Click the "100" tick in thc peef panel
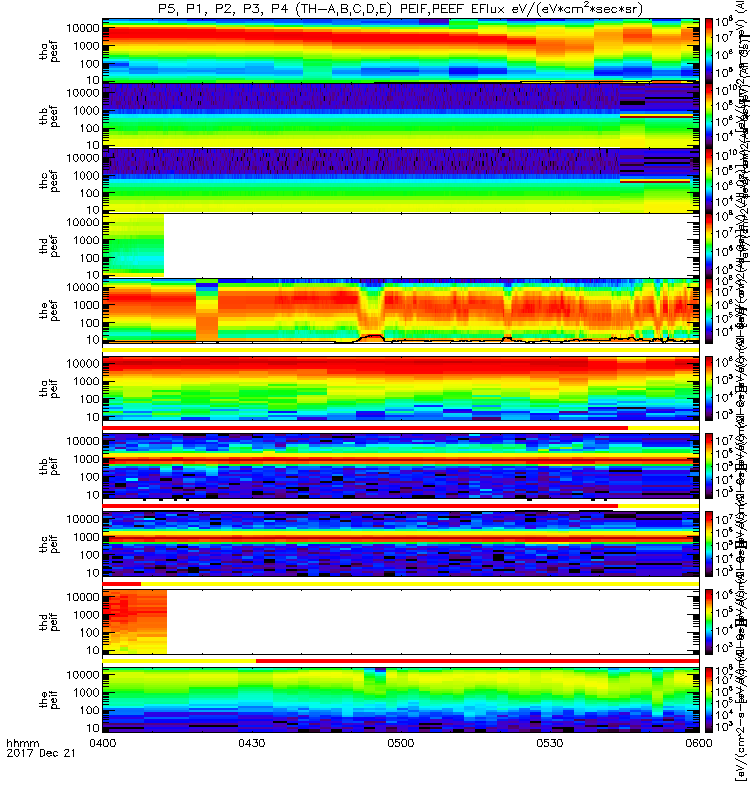The width and height of the screenshot is (750, 800). coord(89,193)
